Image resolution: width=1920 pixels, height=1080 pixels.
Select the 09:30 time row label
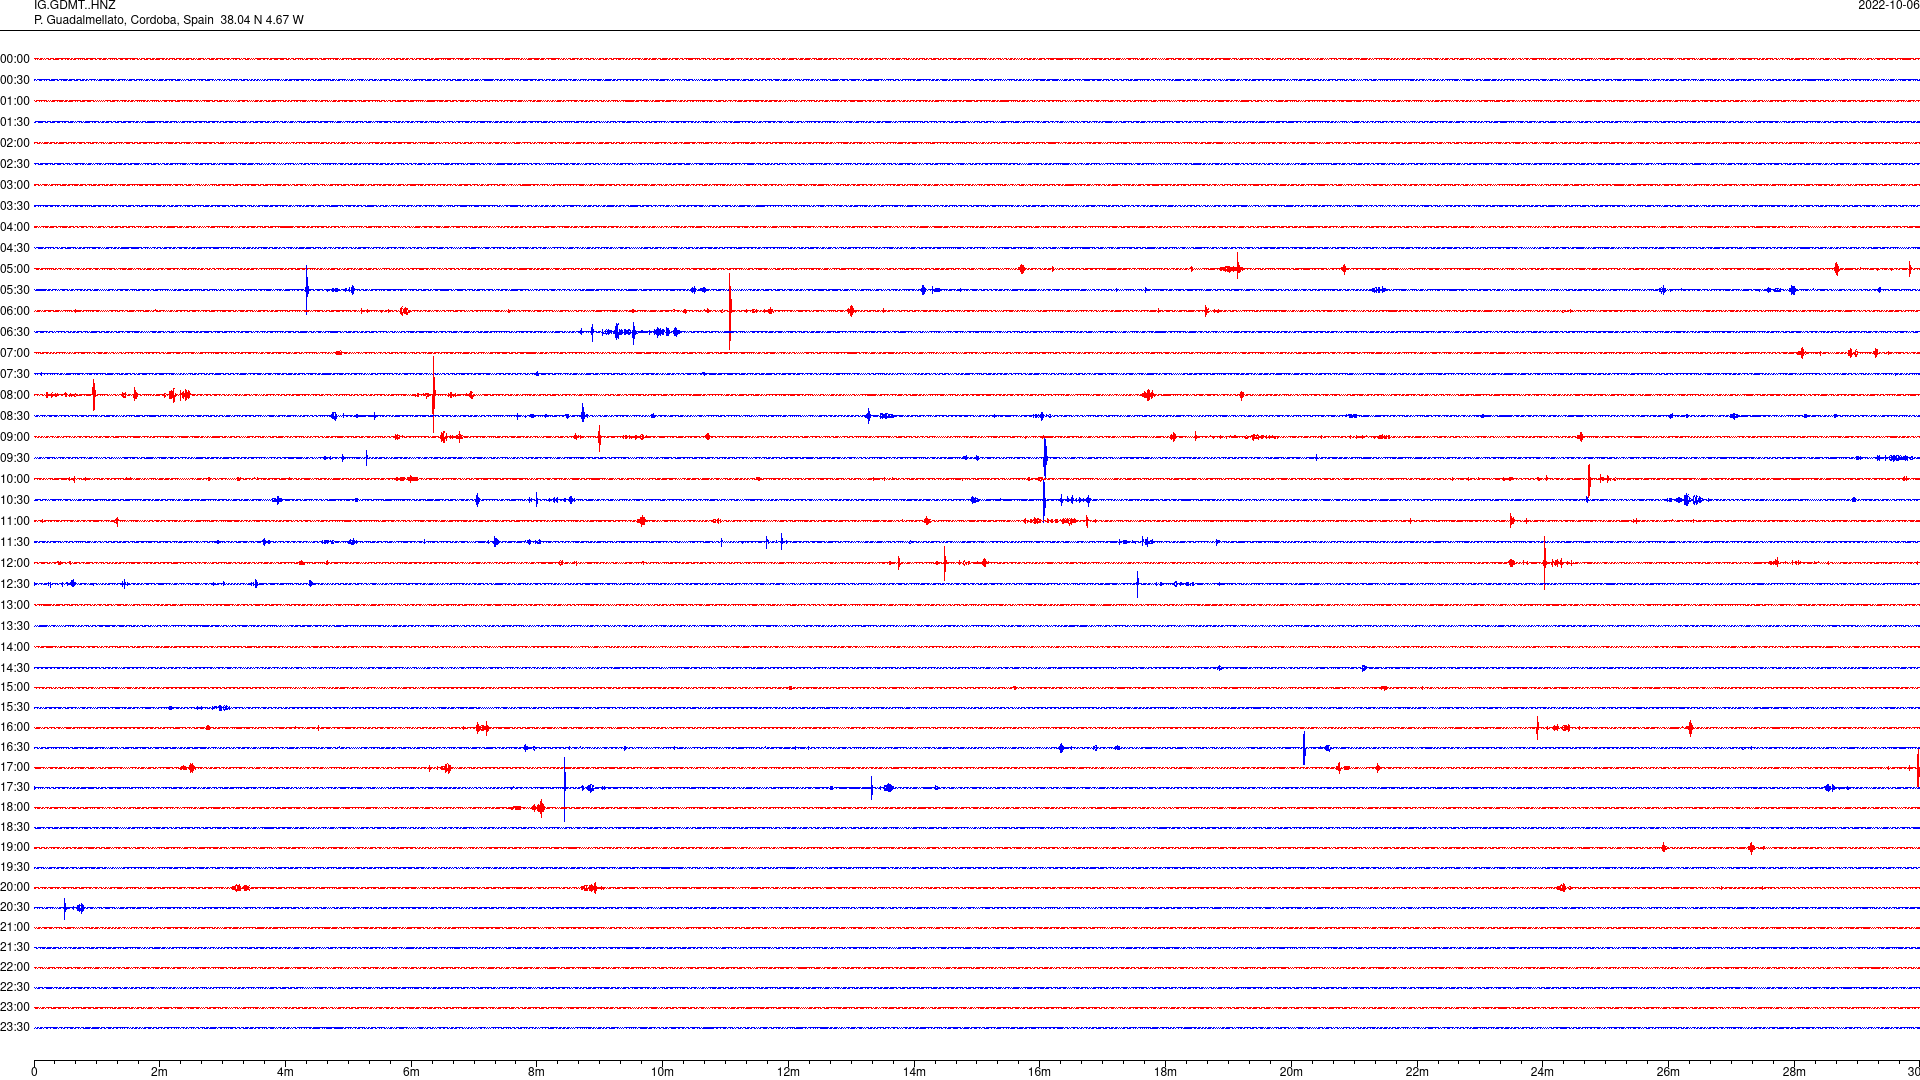pos(15,458)
